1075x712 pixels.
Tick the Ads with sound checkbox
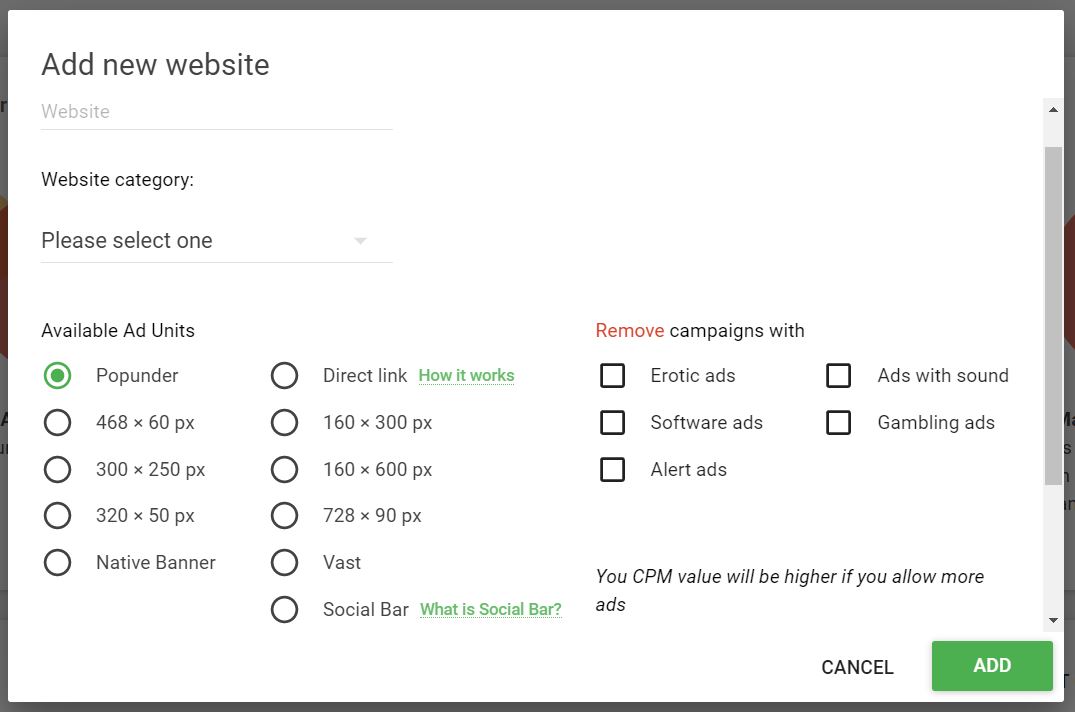pos(838,375)
